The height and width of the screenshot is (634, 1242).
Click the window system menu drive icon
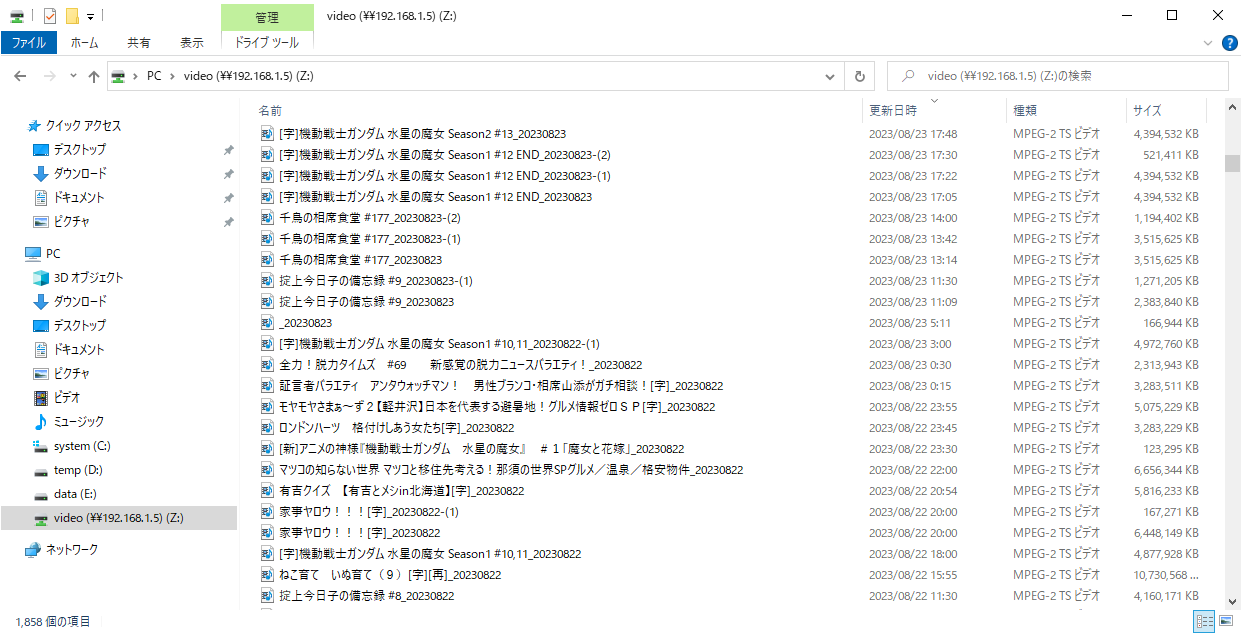point(17,16)
